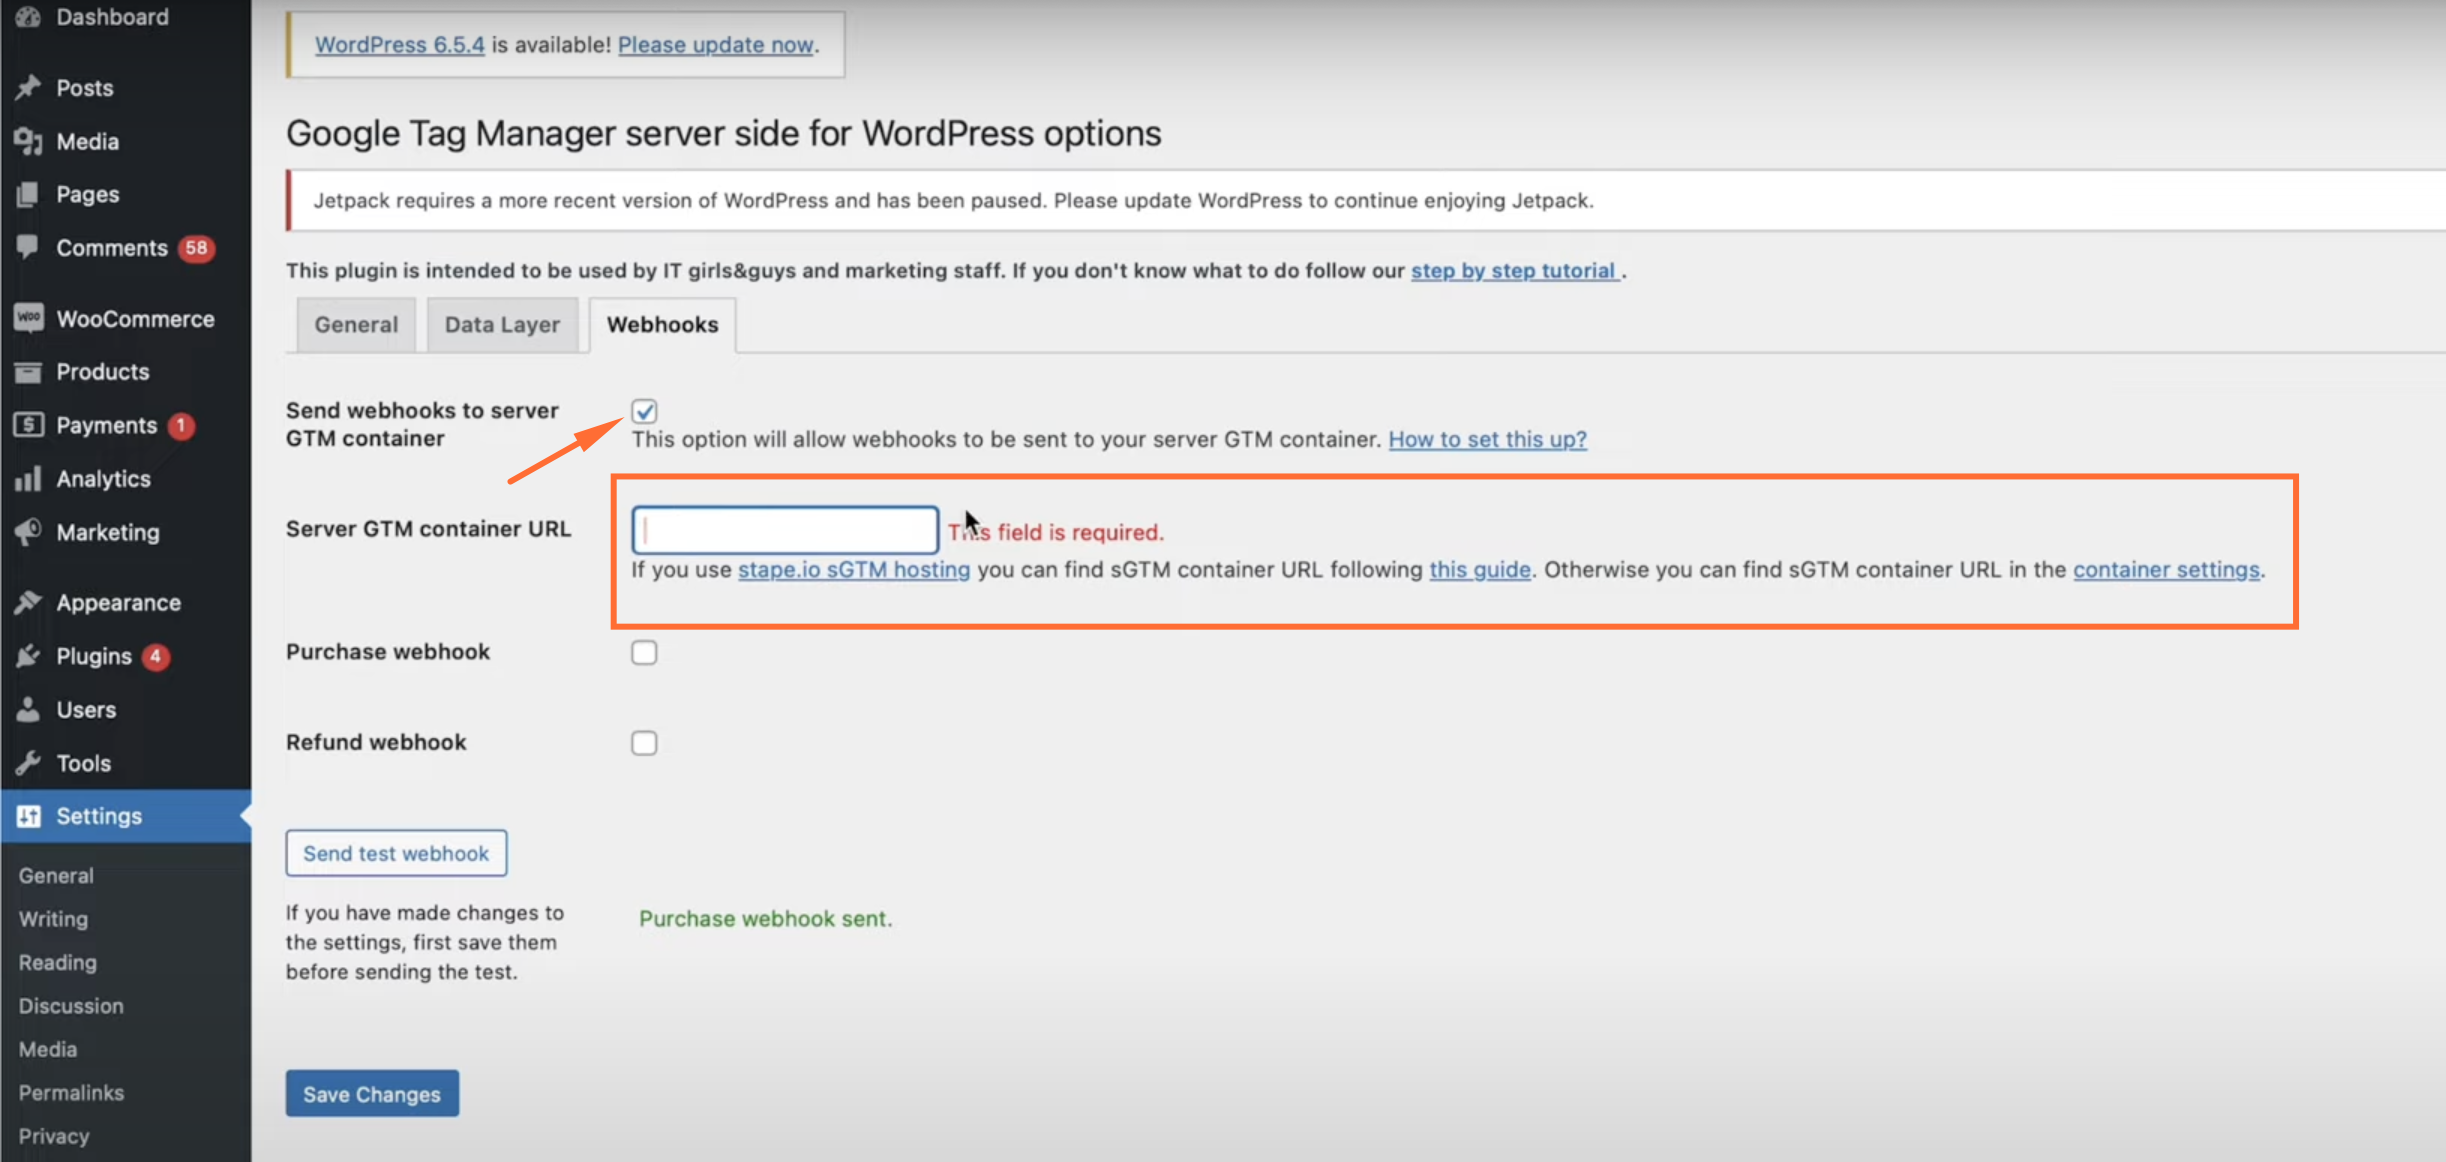Open Permalinks settings submenu item
2446x1162 pixels.
[71, 1093]
